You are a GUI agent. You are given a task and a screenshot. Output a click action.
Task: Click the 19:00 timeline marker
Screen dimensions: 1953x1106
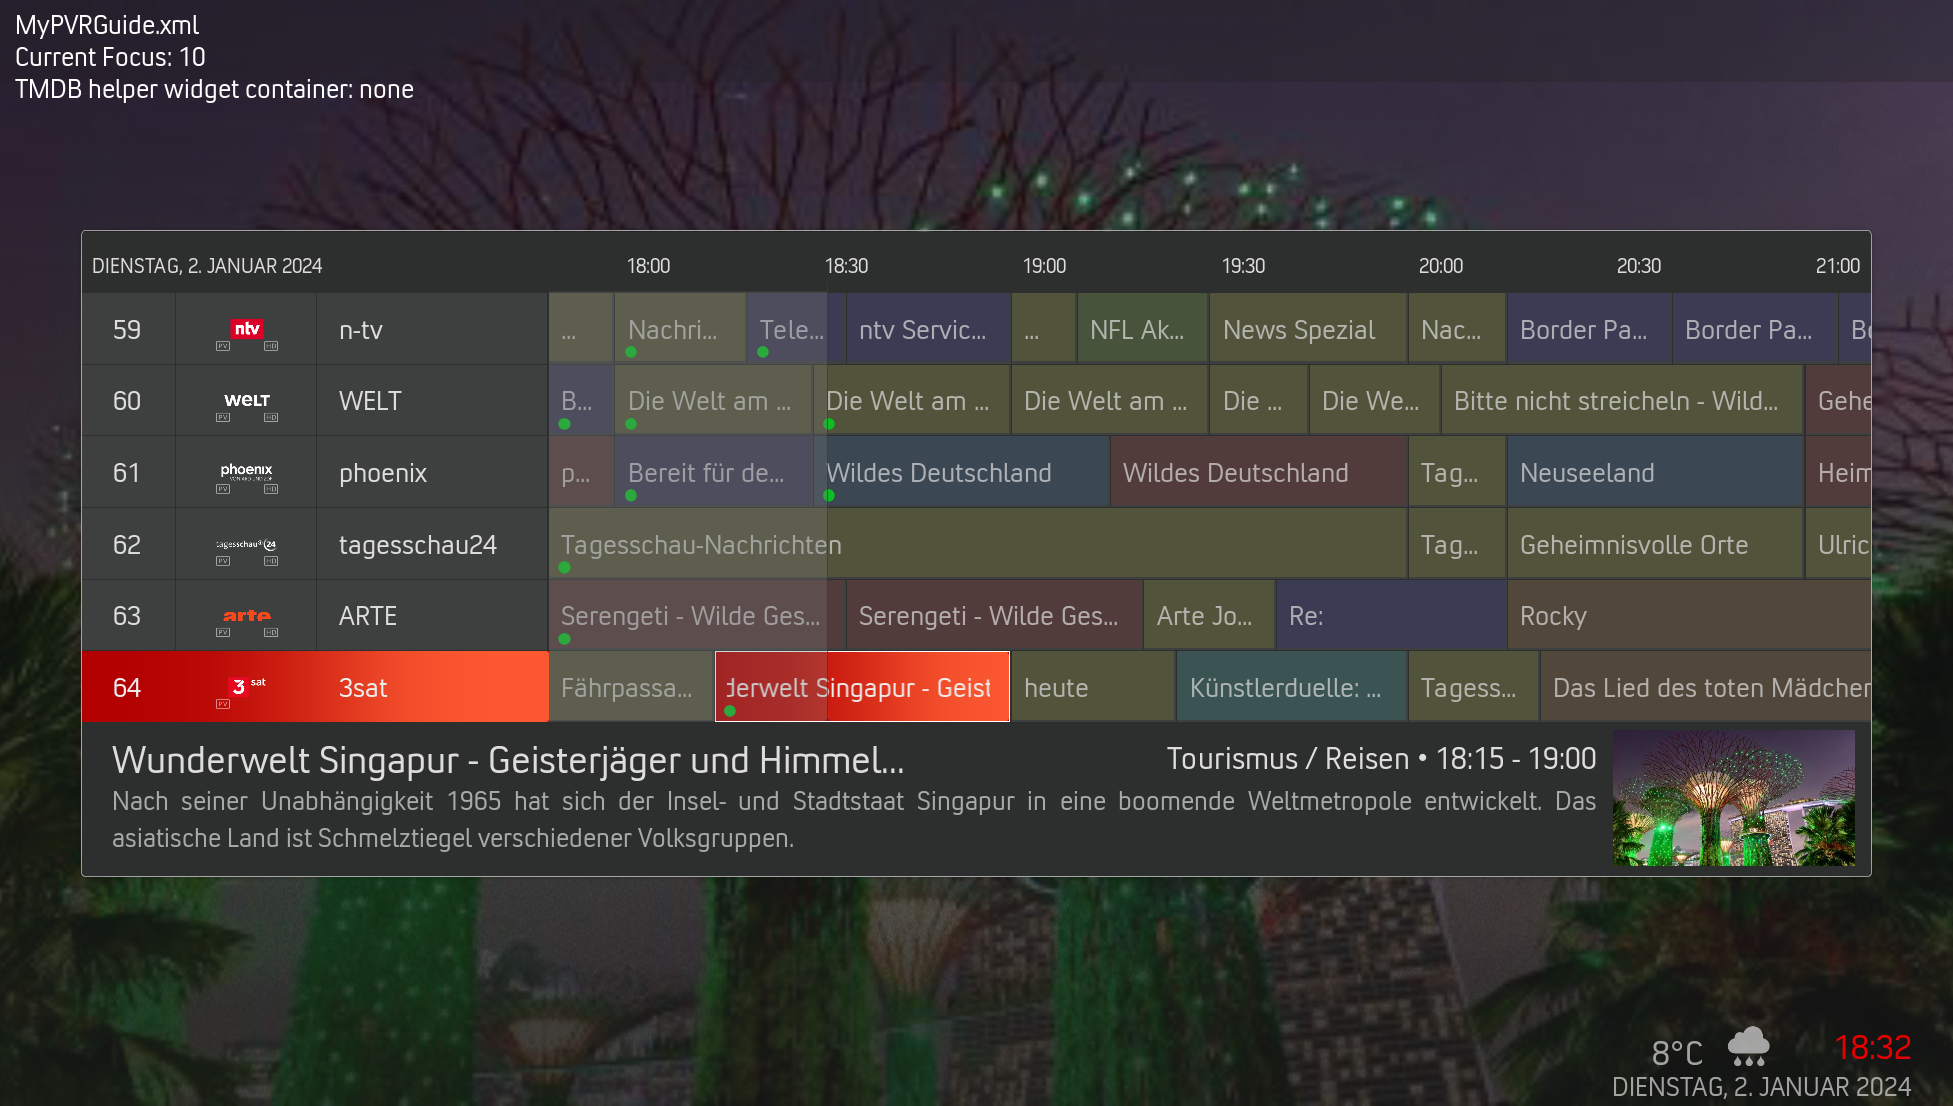pos(1044,266)
